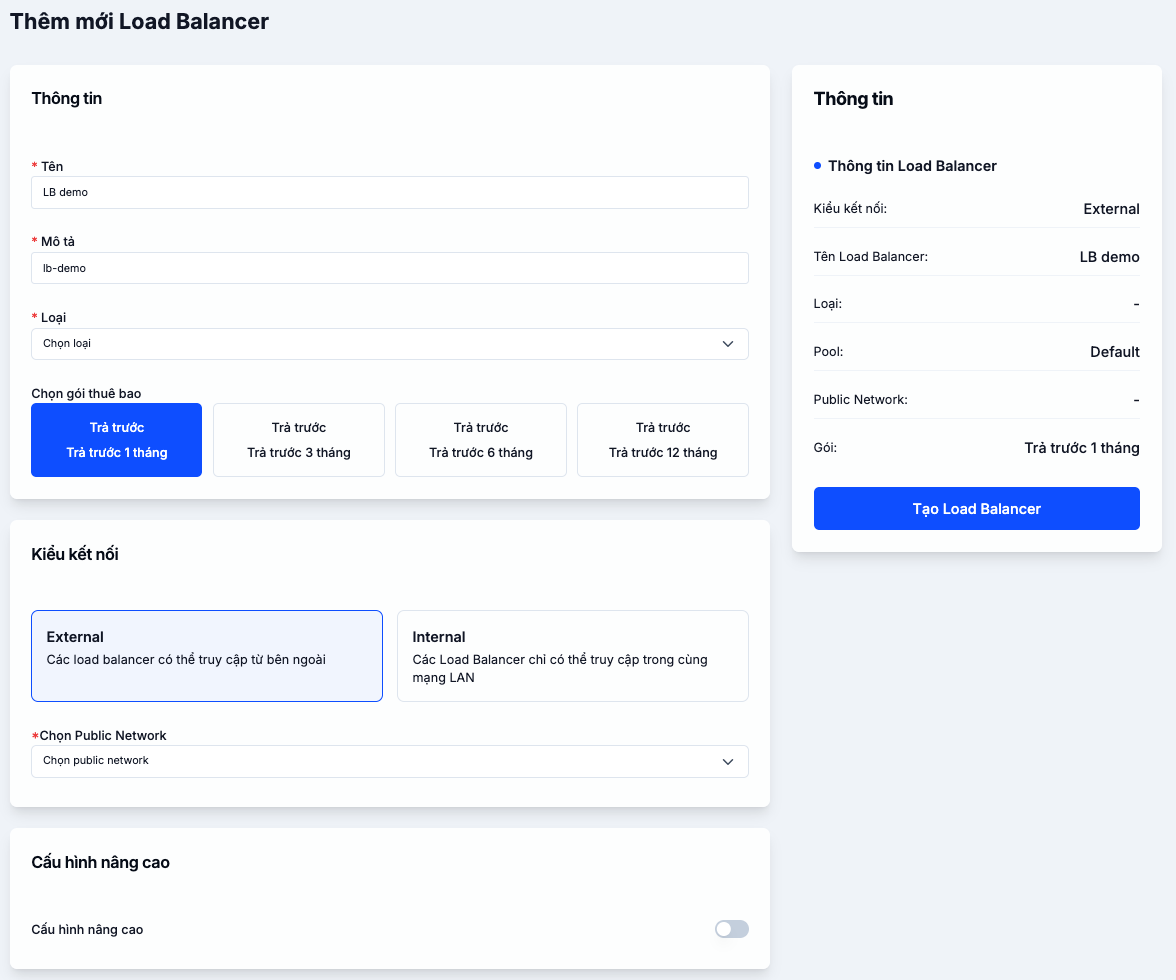Screen dimensions: 1176x980
Task: Click the Tên input field with LB demo
Action: tap(389, 193)
